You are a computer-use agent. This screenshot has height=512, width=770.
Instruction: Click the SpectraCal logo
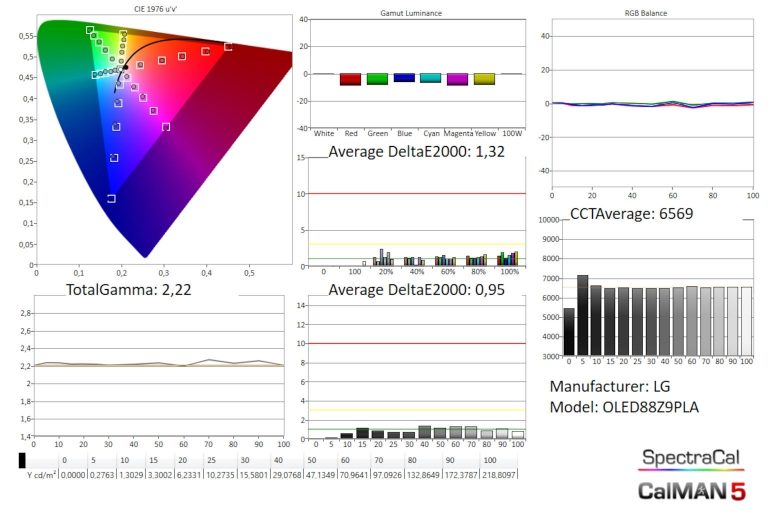pos(691,459)
